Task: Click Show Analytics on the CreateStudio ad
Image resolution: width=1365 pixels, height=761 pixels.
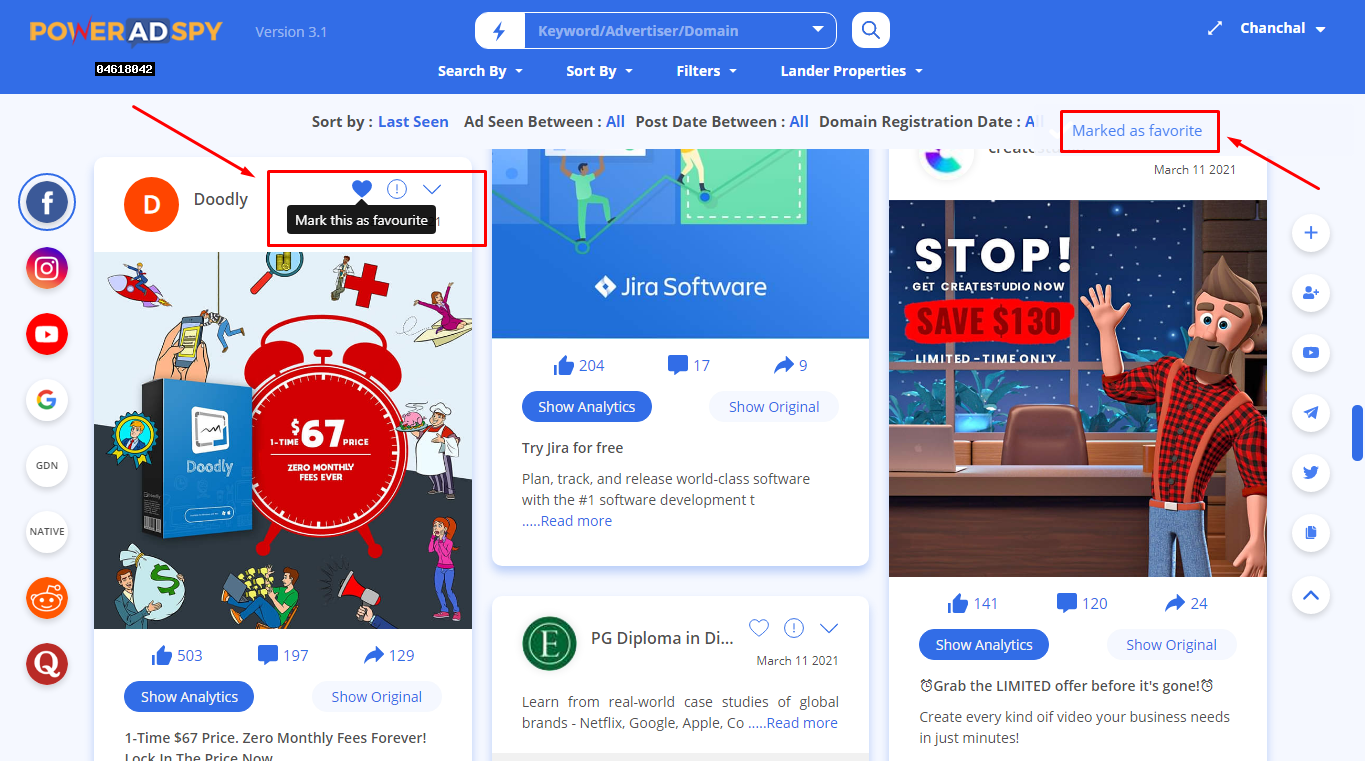Action: point(984,645)
